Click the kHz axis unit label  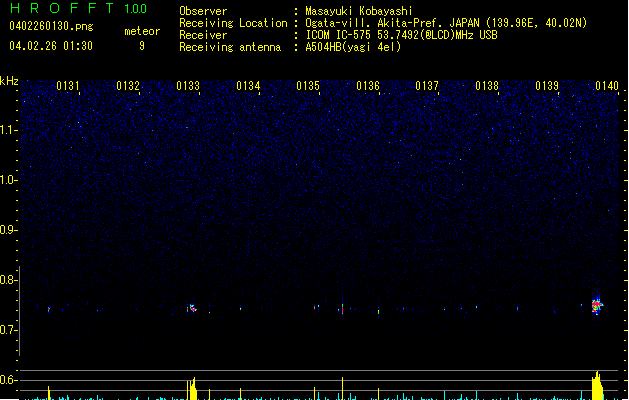click(x=9, y=81)
